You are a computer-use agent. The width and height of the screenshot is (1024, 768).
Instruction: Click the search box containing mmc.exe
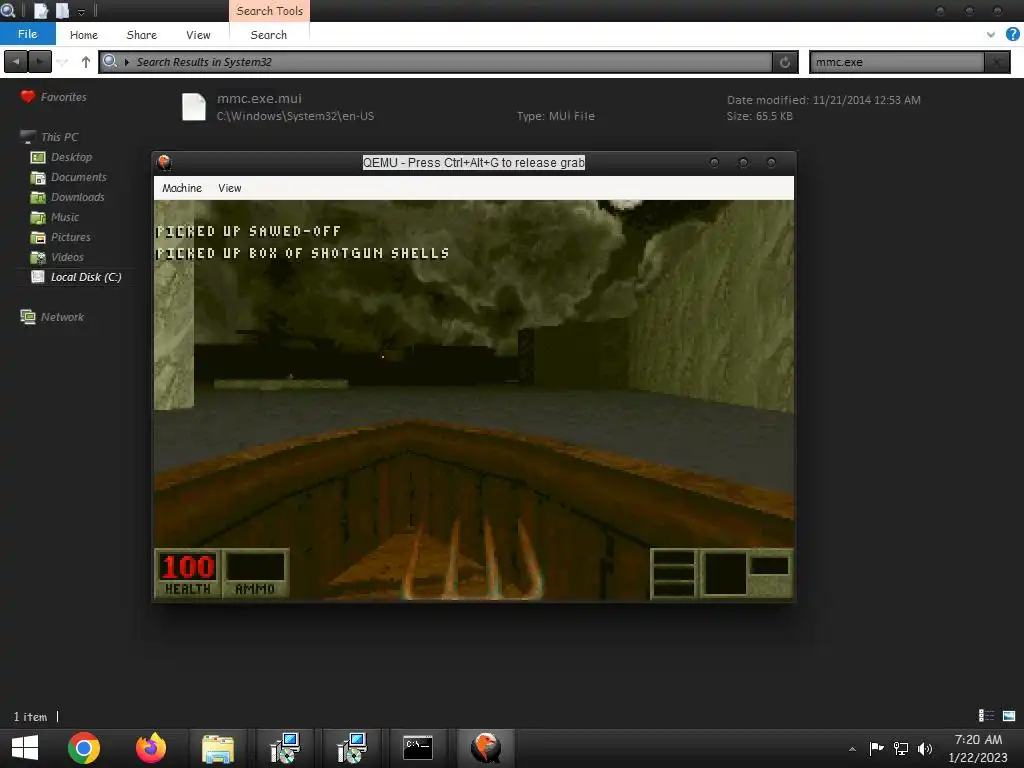[896, 62]
